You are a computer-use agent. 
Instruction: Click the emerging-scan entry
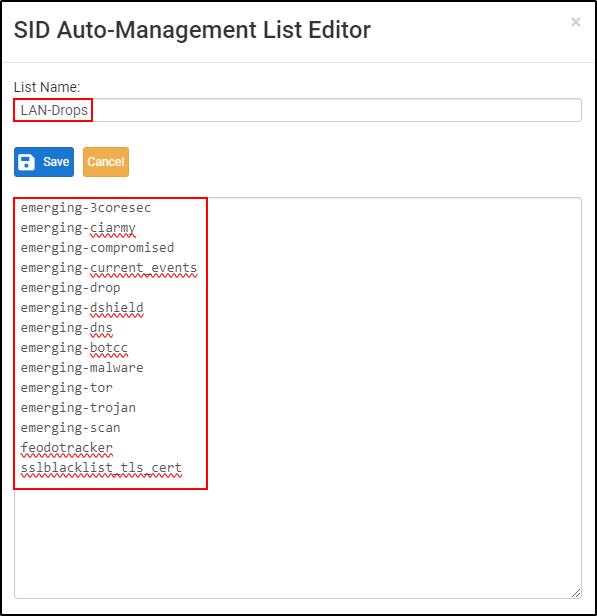point(70,428)
